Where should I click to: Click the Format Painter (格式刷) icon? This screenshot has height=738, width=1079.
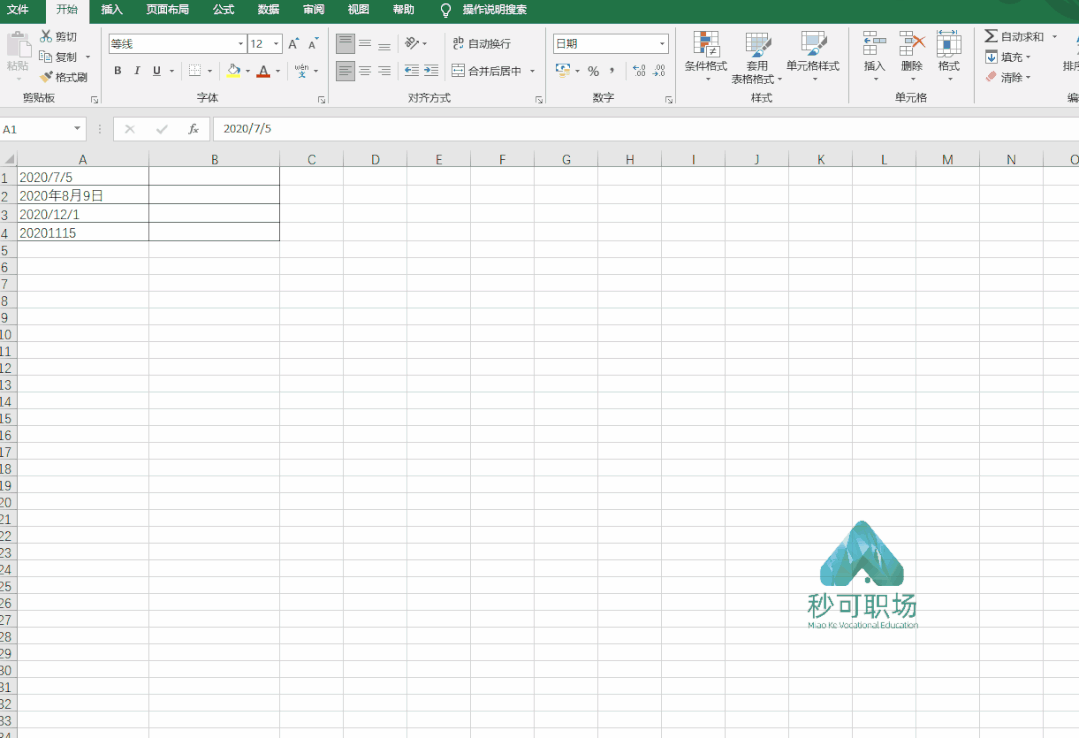click(x=47, y=77)
